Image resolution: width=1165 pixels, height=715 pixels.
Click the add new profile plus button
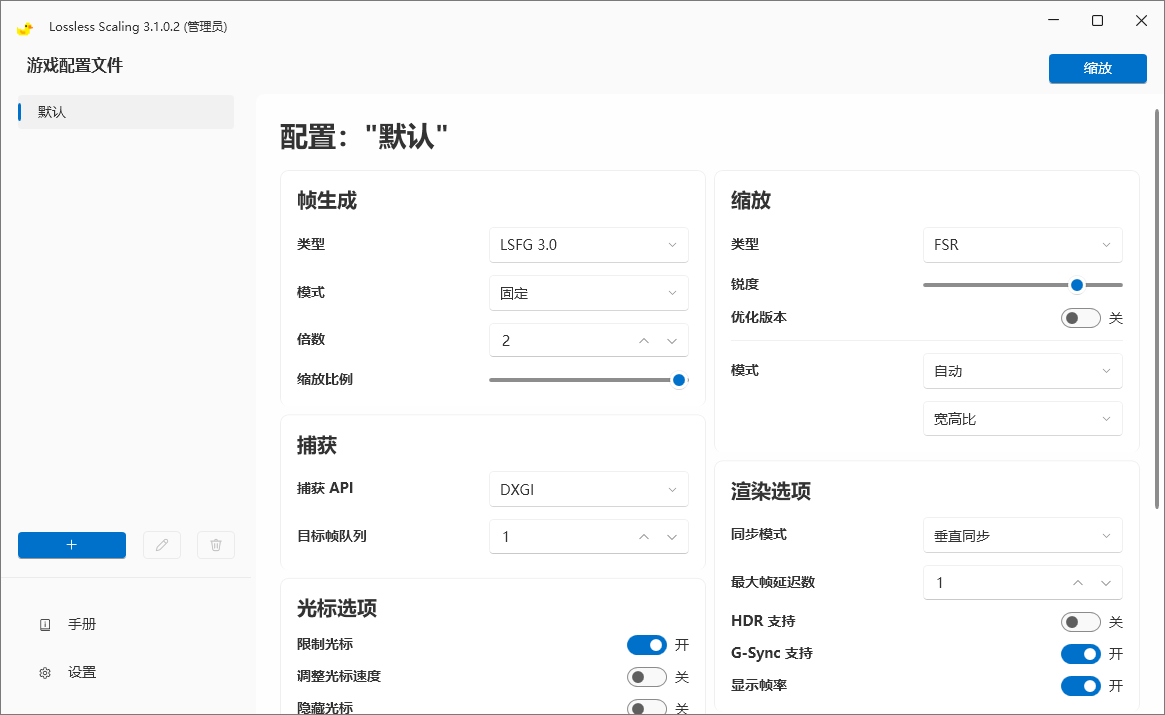point(72,545)
